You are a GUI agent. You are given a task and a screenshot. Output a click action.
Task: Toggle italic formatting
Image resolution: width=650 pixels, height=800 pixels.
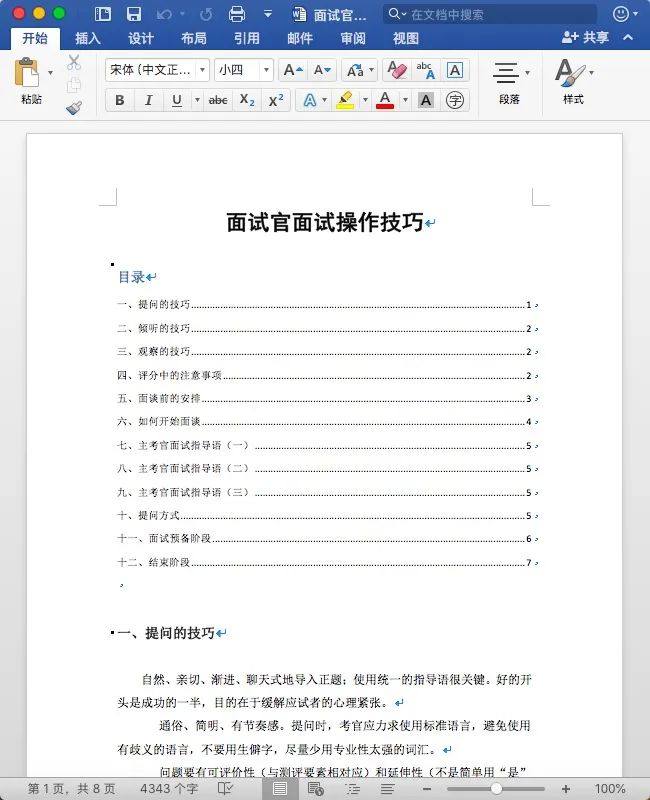tap(148, 100)
